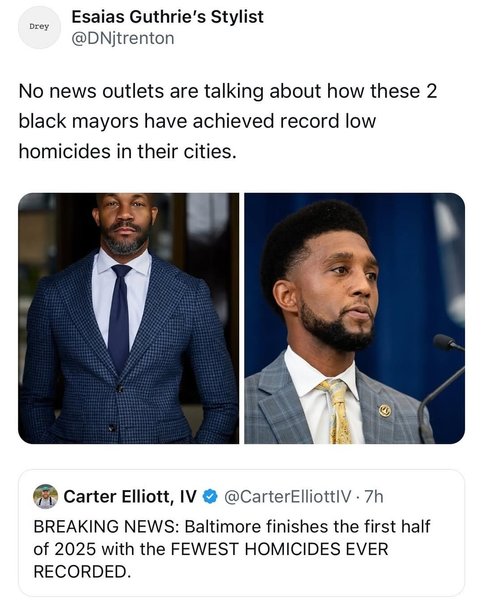
Task: Click the words FEWEST HOMICIDES EVER
Action: (279, 549)
